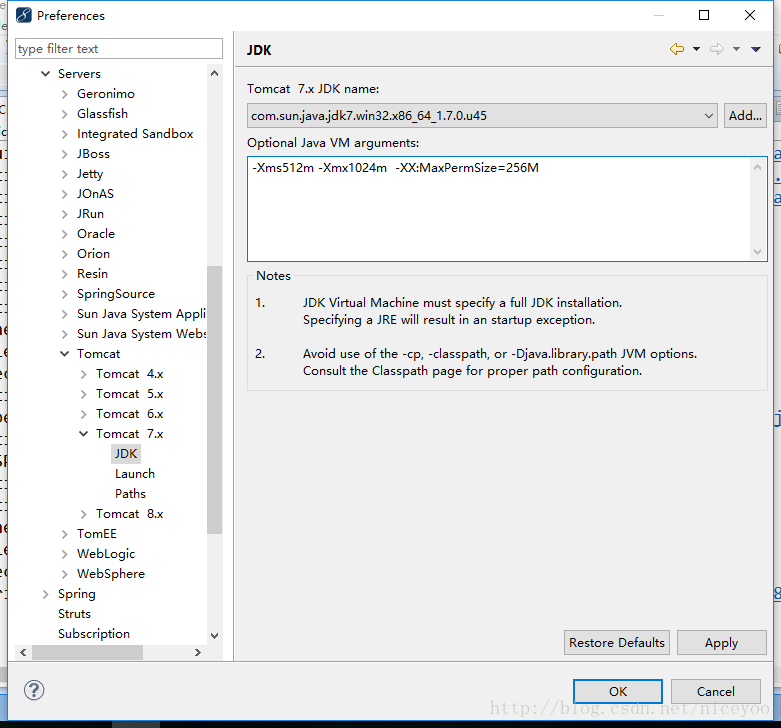Click the VM arguments scroll up arrow

pos(757,167)
